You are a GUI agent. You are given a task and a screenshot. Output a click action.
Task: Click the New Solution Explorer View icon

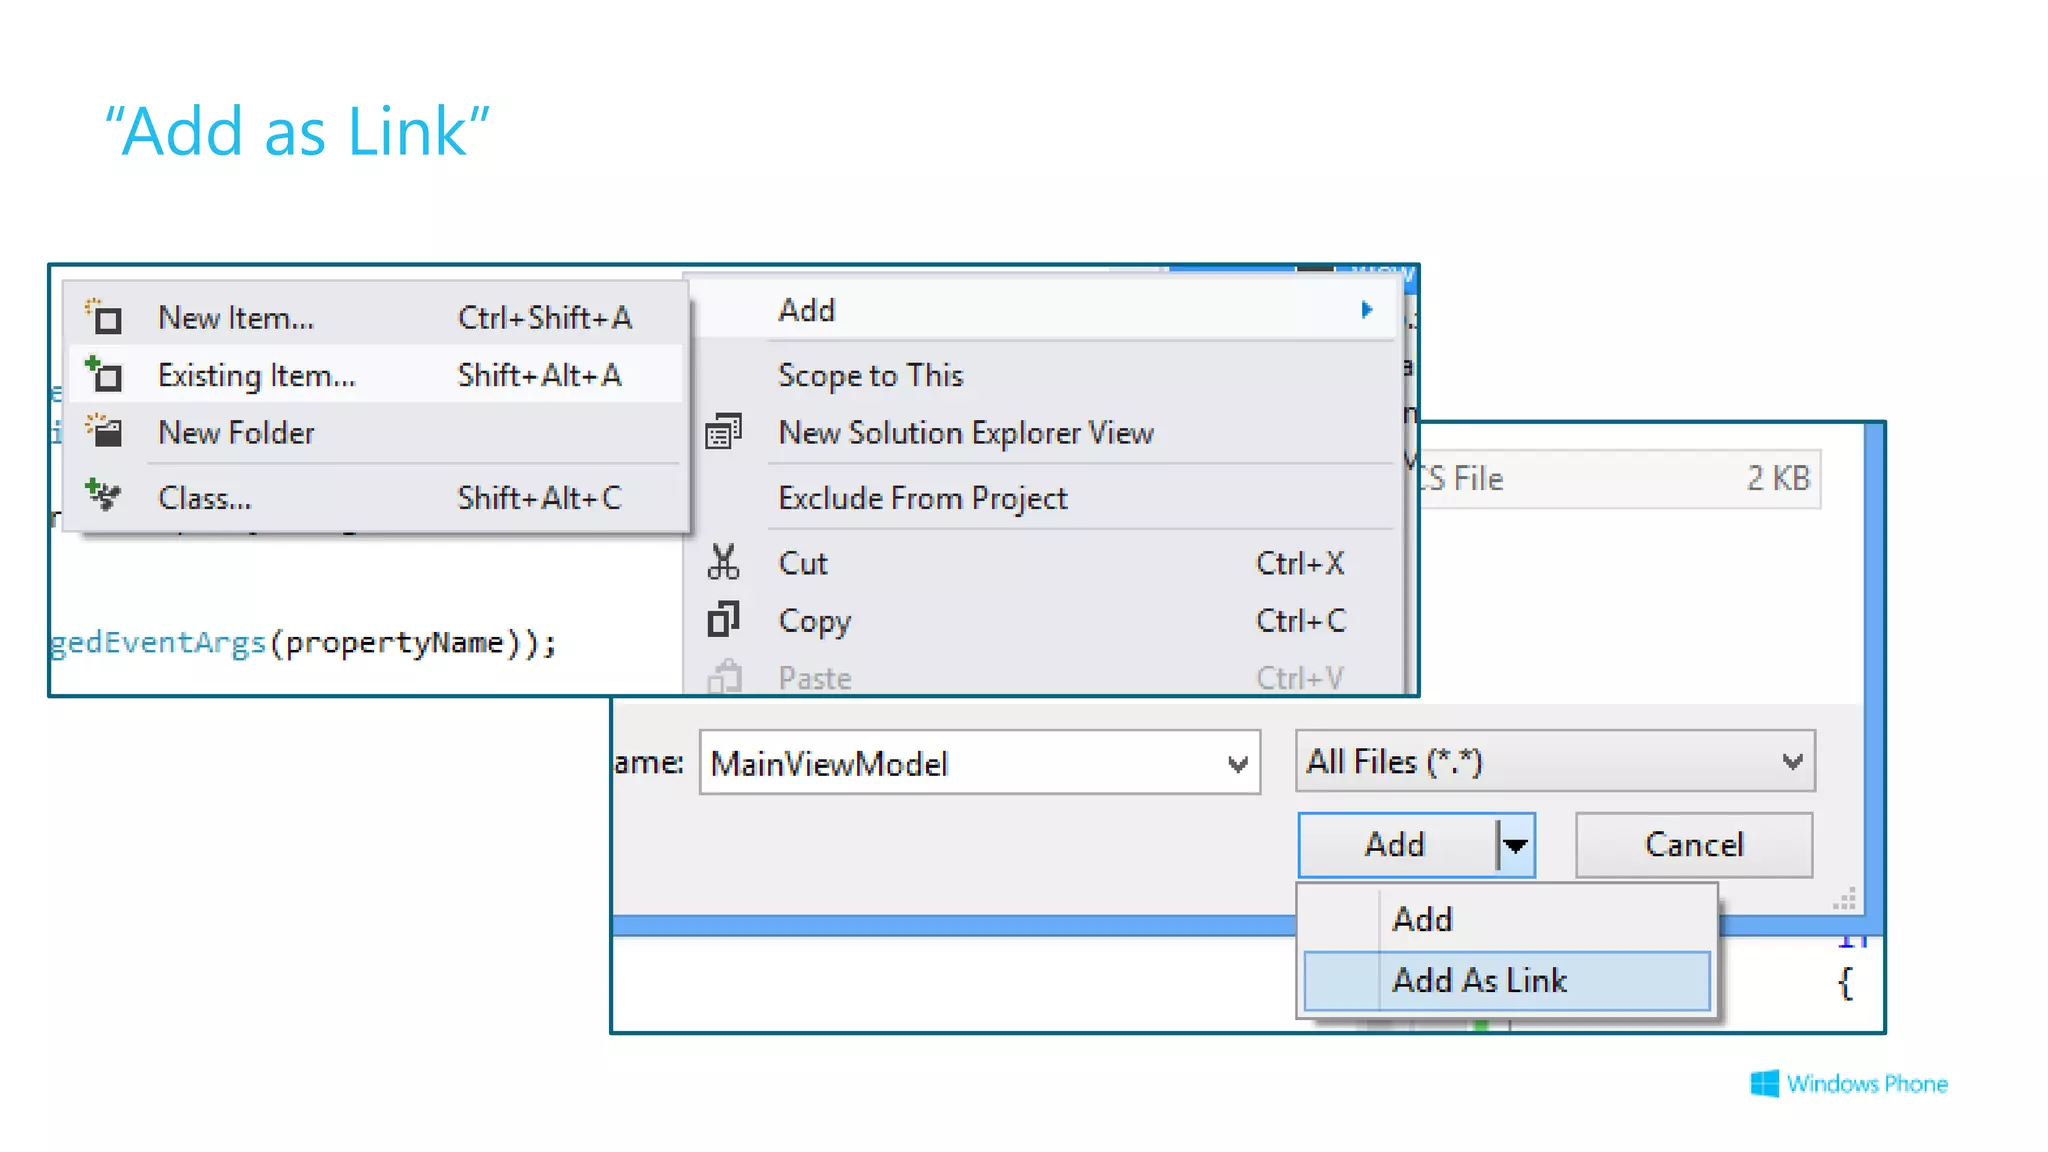pos(723,432)
